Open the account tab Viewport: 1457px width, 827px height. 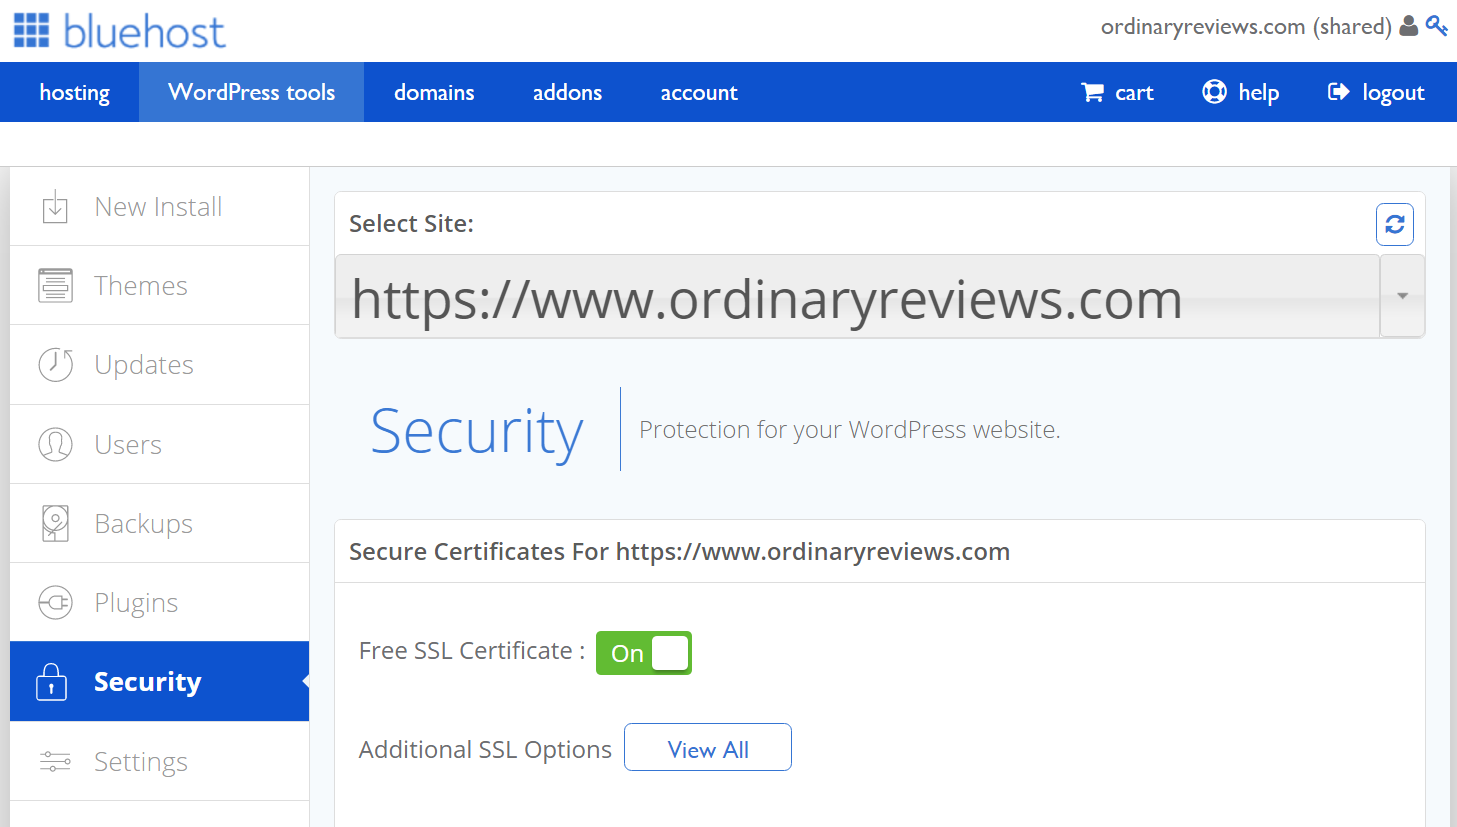(x=699, y=92)
